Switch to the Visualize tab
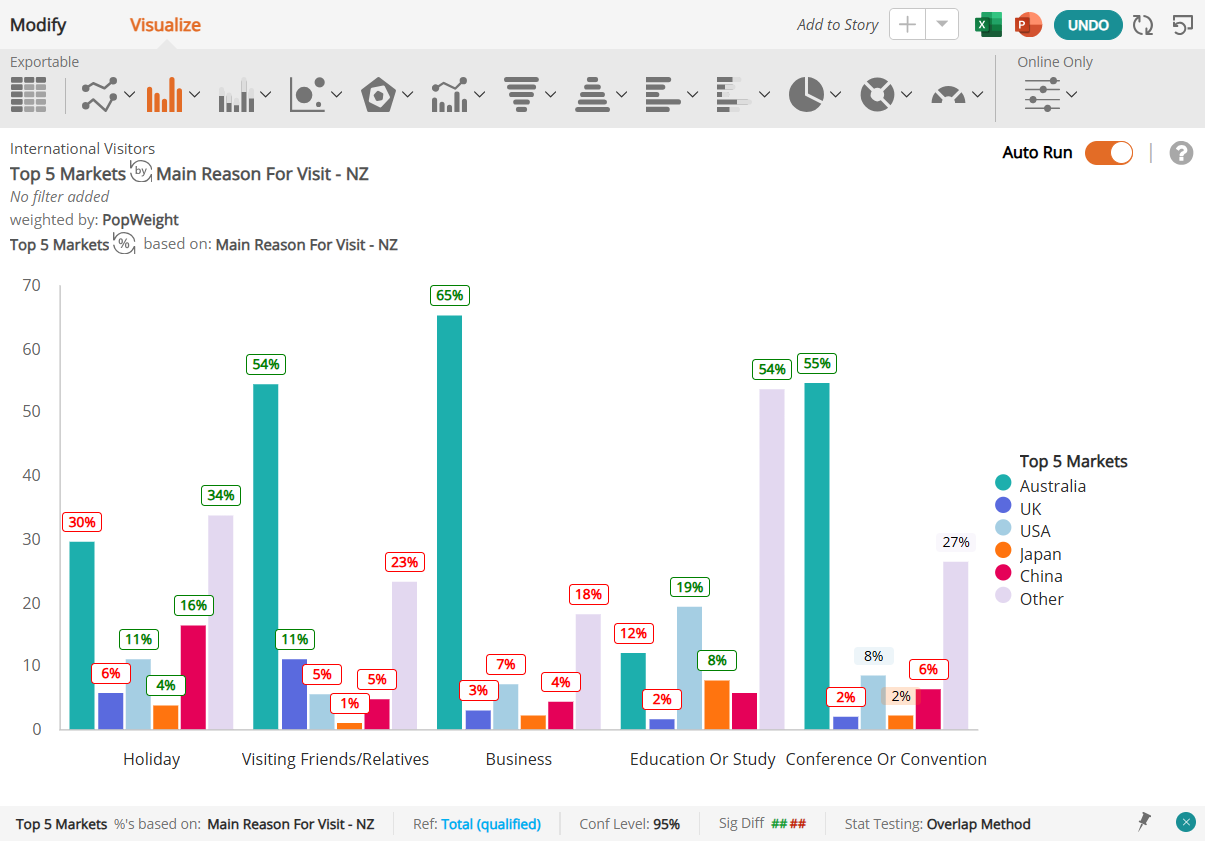1205x841 pixels. pyautogui.click(x=165, y=25)
